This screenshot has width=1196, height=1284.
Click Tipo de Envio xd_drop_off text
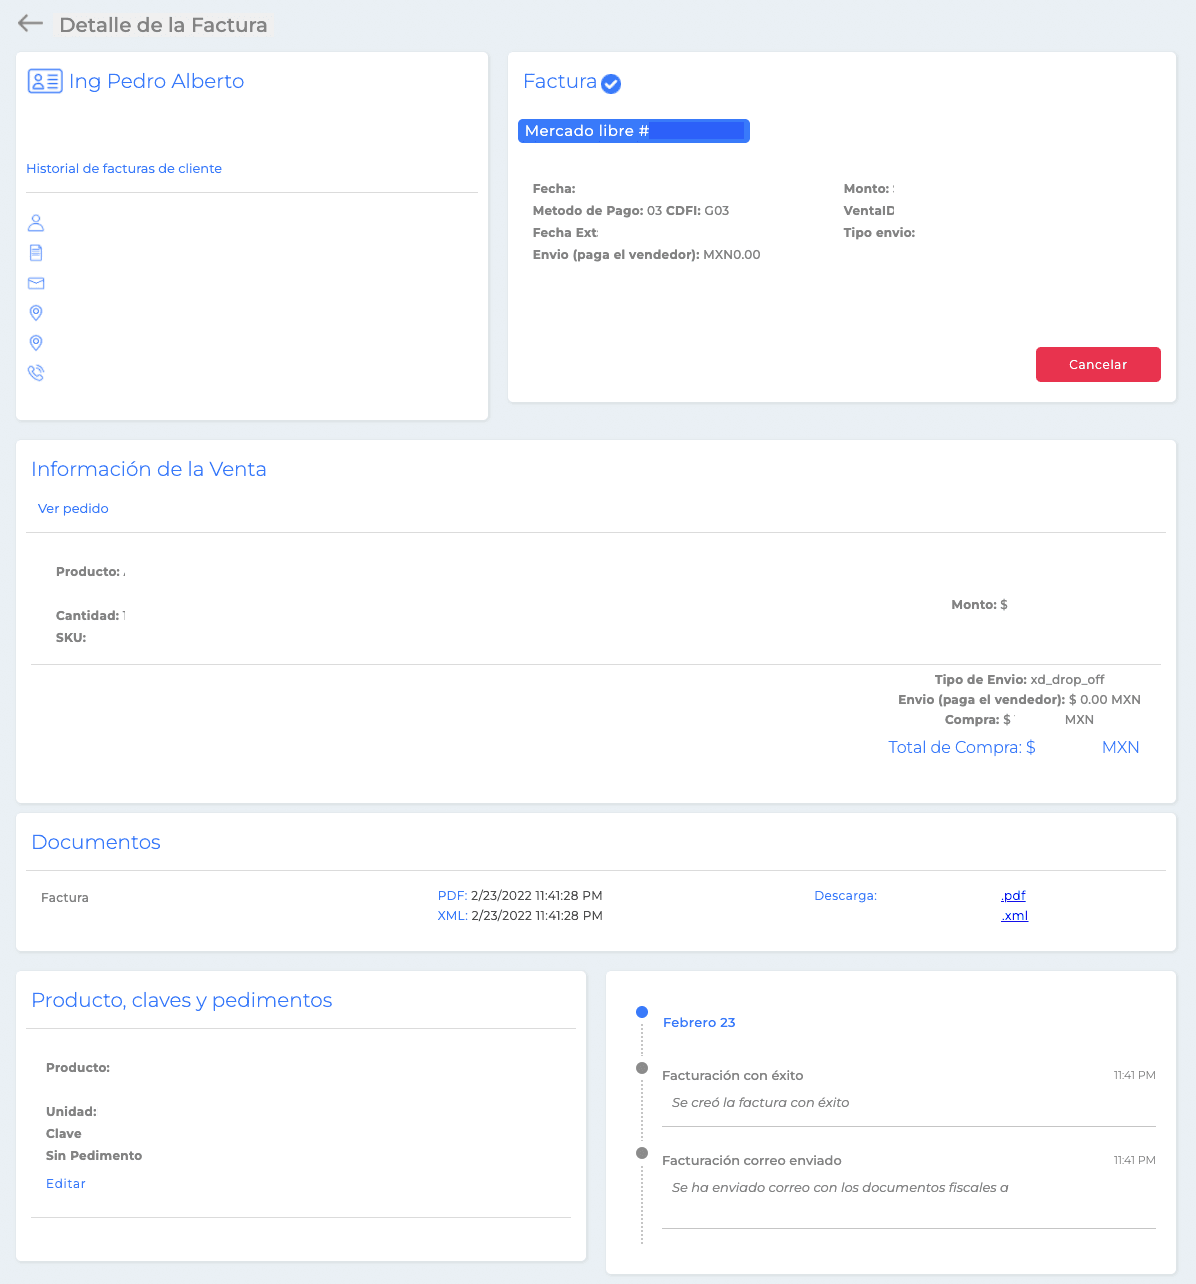click(x=1020, y=680)
